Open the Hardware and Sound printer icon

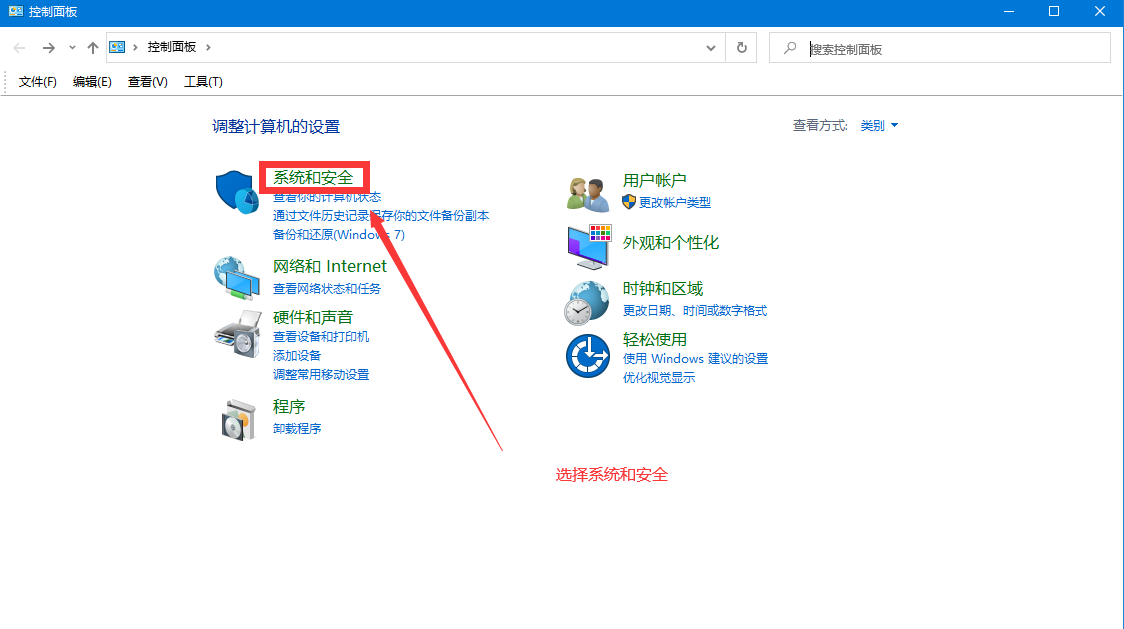237,334
